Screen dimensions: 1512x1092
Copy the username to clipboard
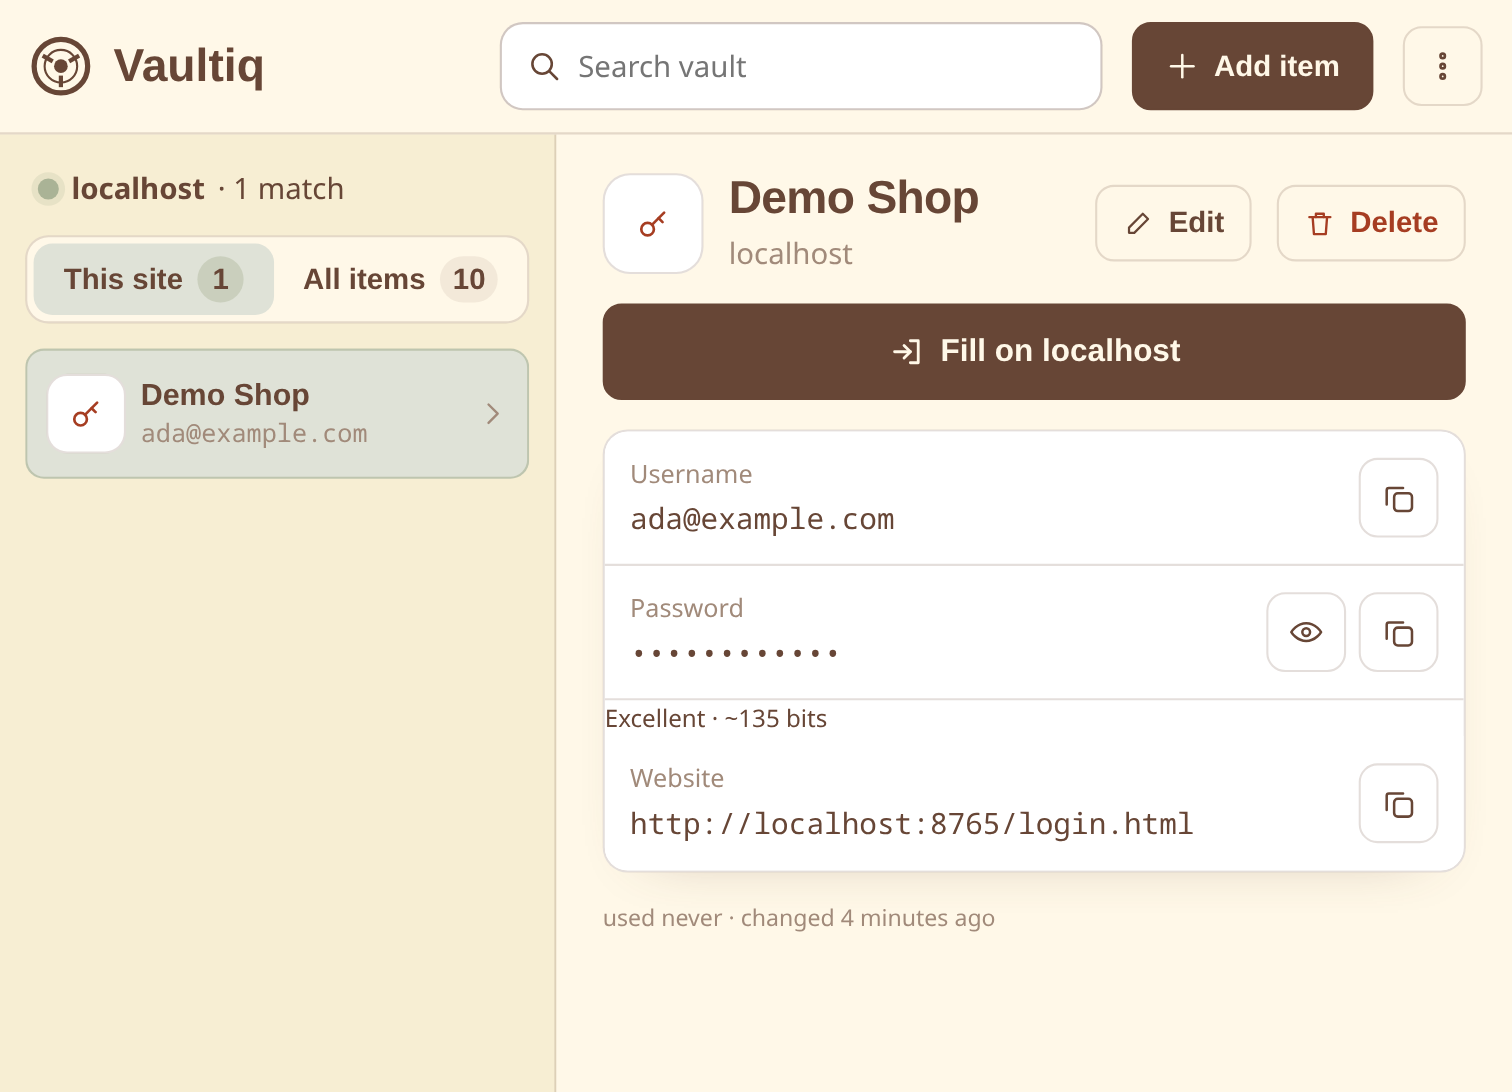click(1398, 498)
